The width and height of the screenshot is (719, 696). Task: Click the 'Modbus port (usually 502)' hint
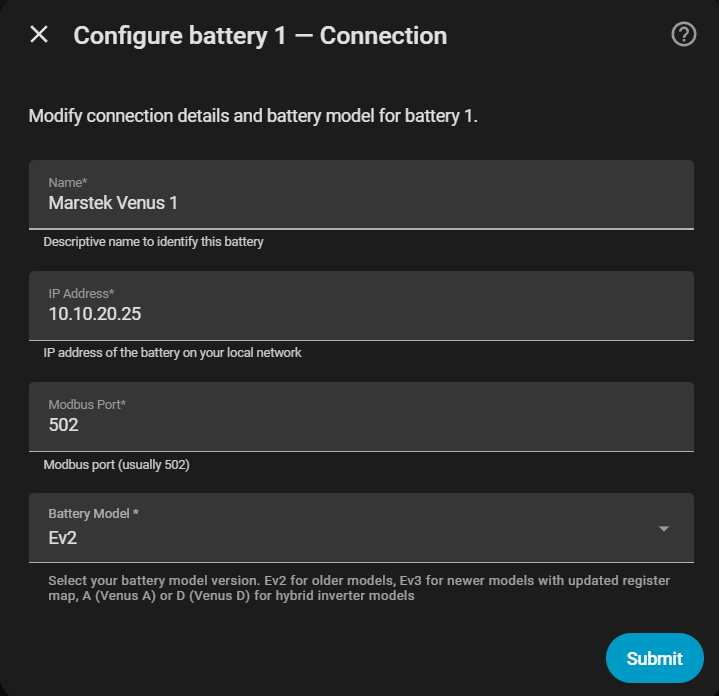[117, 465]
